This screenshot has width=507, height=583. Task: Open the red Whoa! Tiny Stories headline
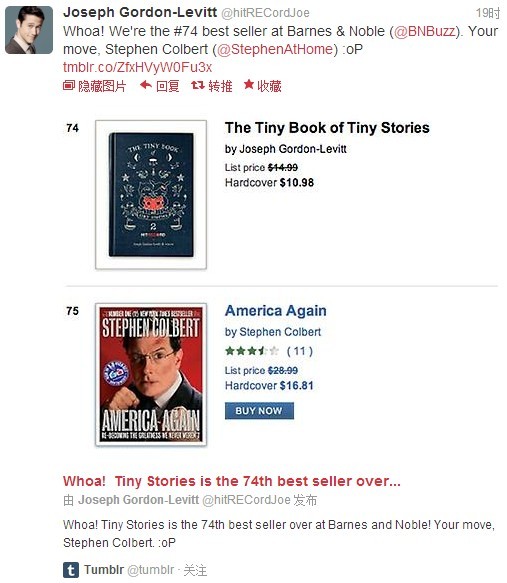pyautogui.click(x=232, y=481)
